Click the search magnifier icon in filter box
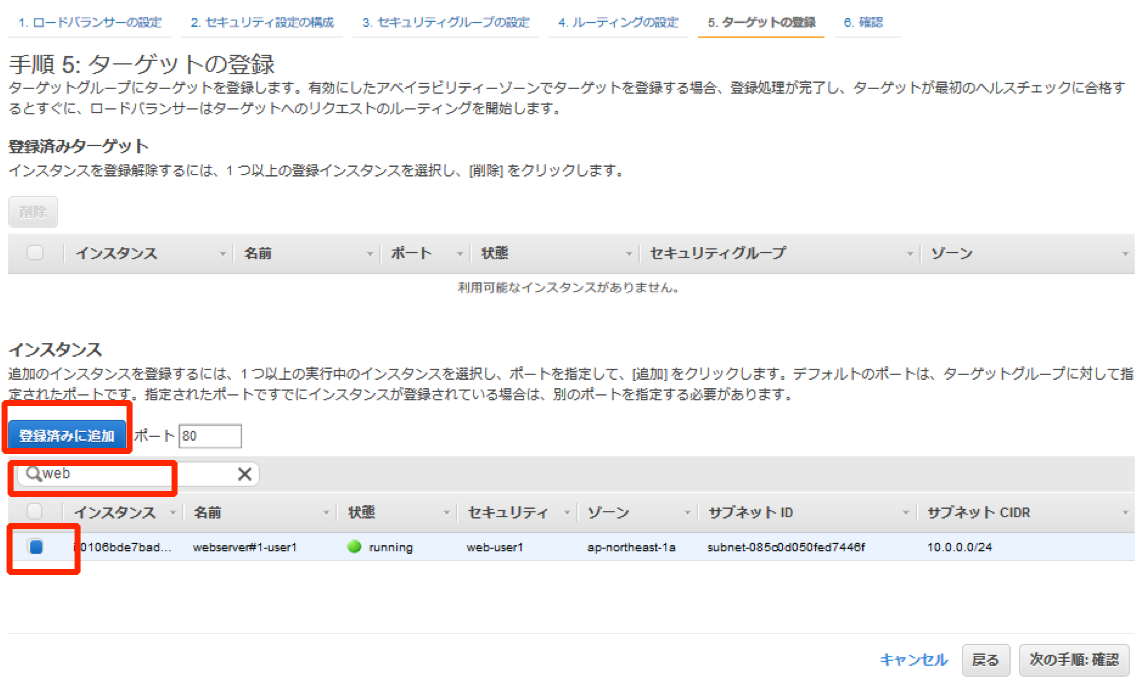Viewport: 1139px width, 683px height. 33,474
